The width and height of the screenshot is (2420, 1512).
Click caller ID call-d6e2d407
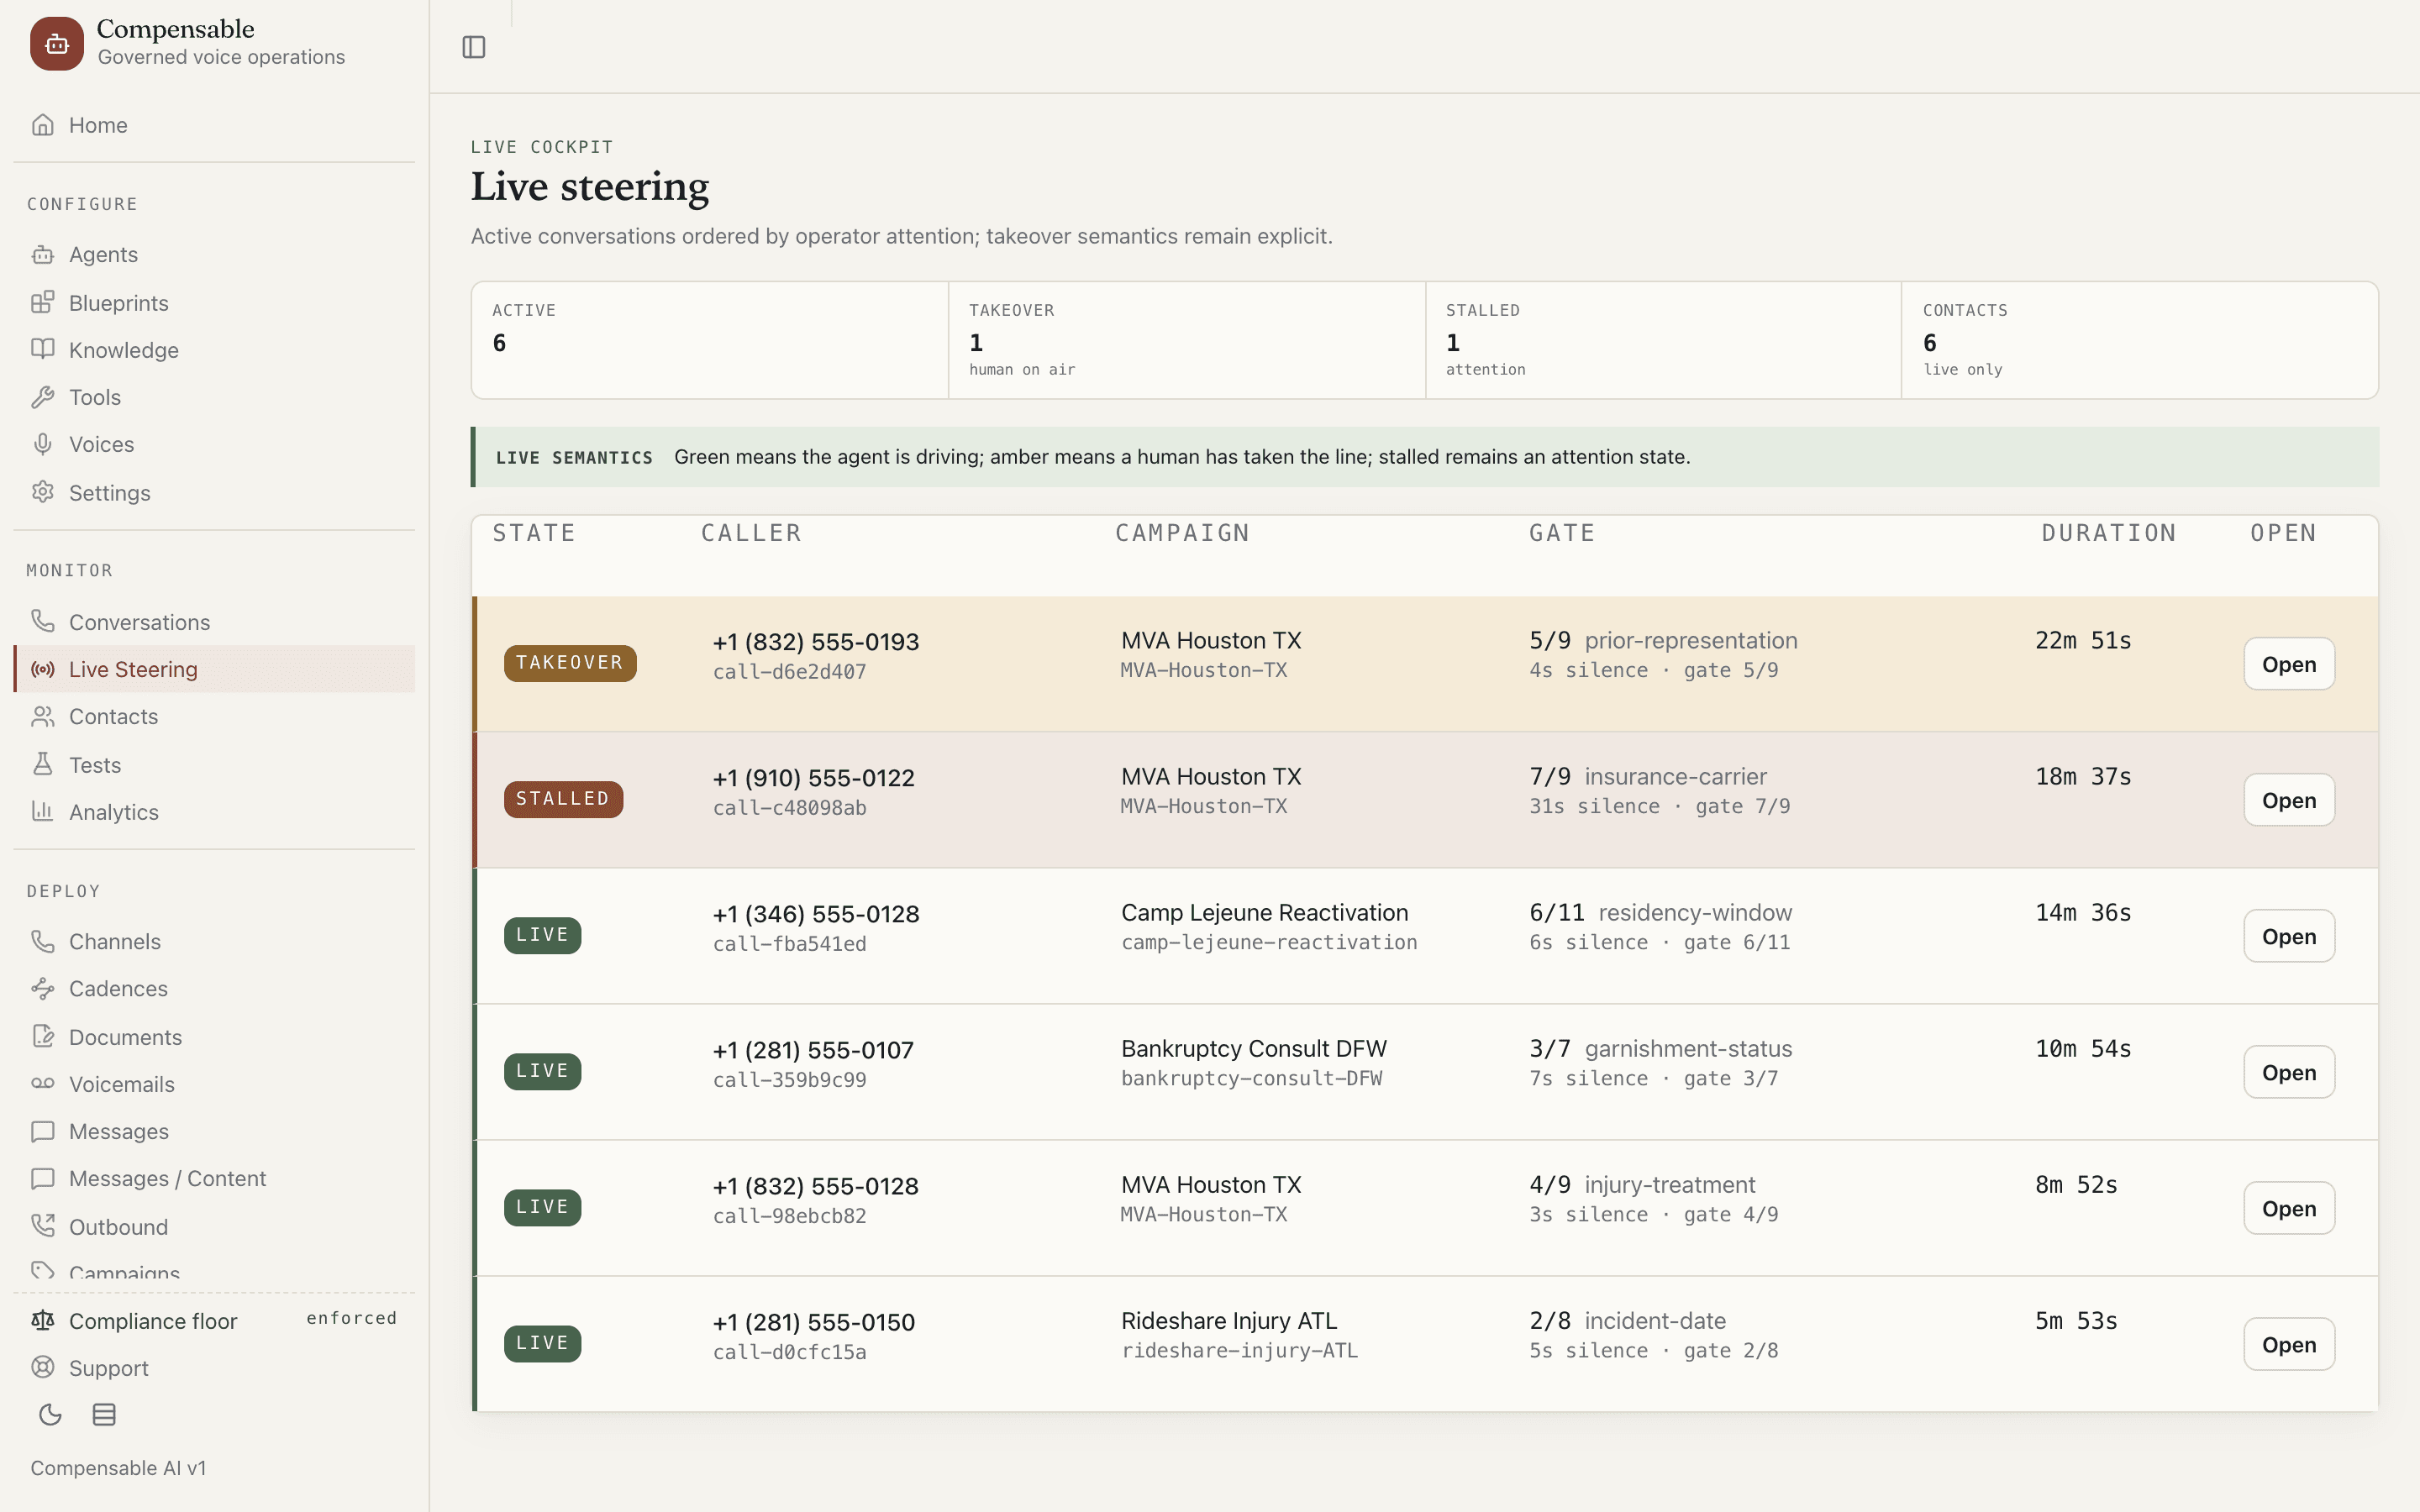789,672
